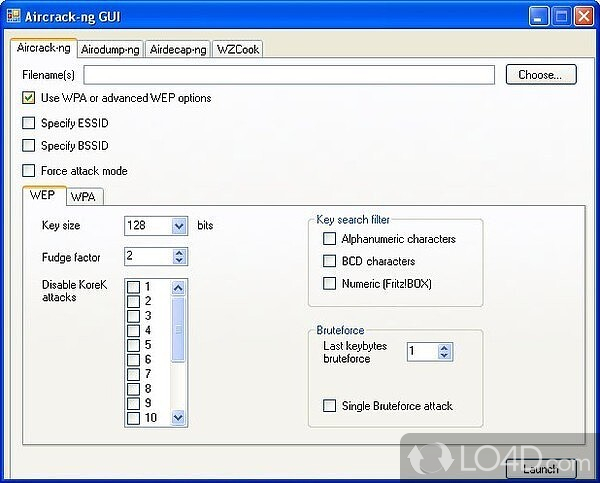Image resolution: width=600 pixels, height=483 pixels.
Task: Enable Alphanumeric characters filter
Action: pos(329,239)
